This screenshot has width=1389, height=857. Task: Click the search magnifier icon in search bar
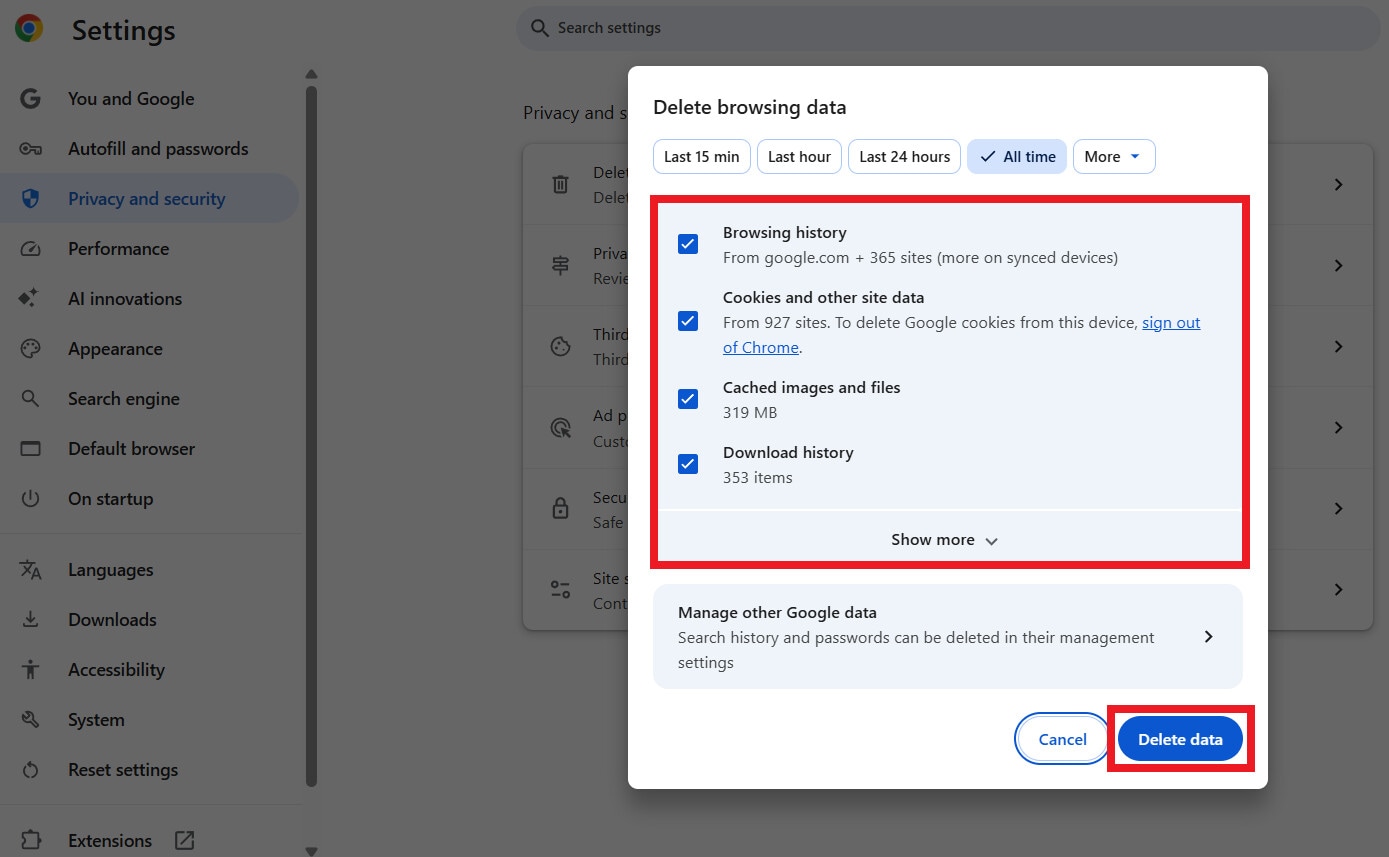540,28
